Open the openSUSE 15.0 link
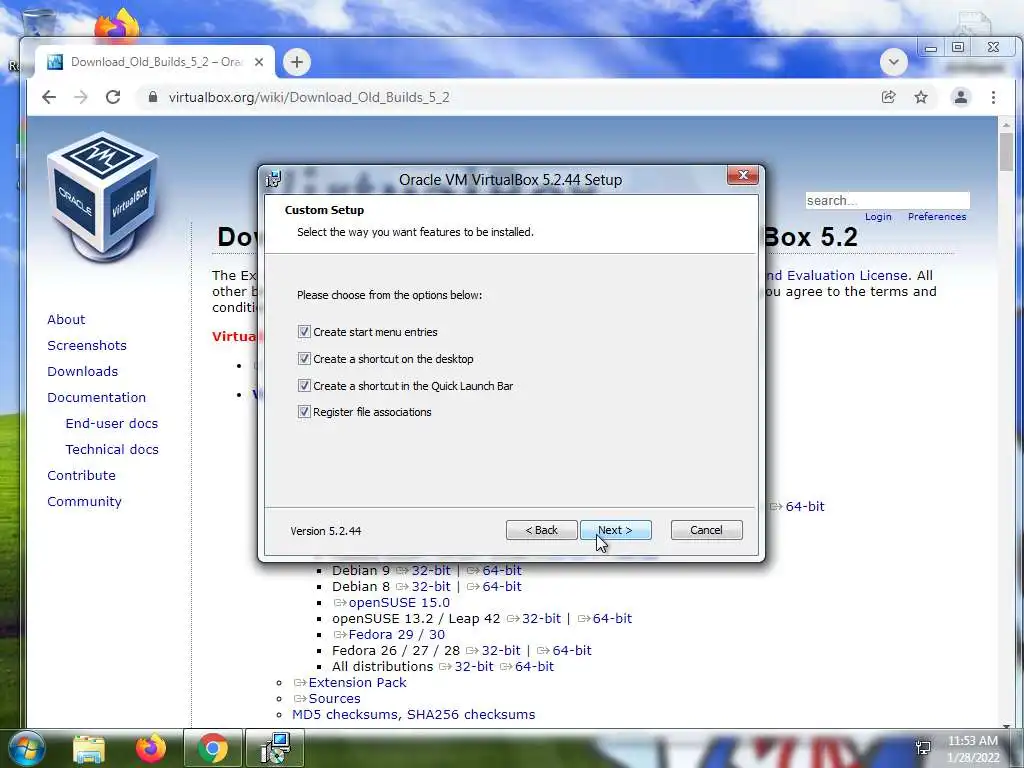The width and height of the screenshot is (1024, 768). (x=399, y=602)
